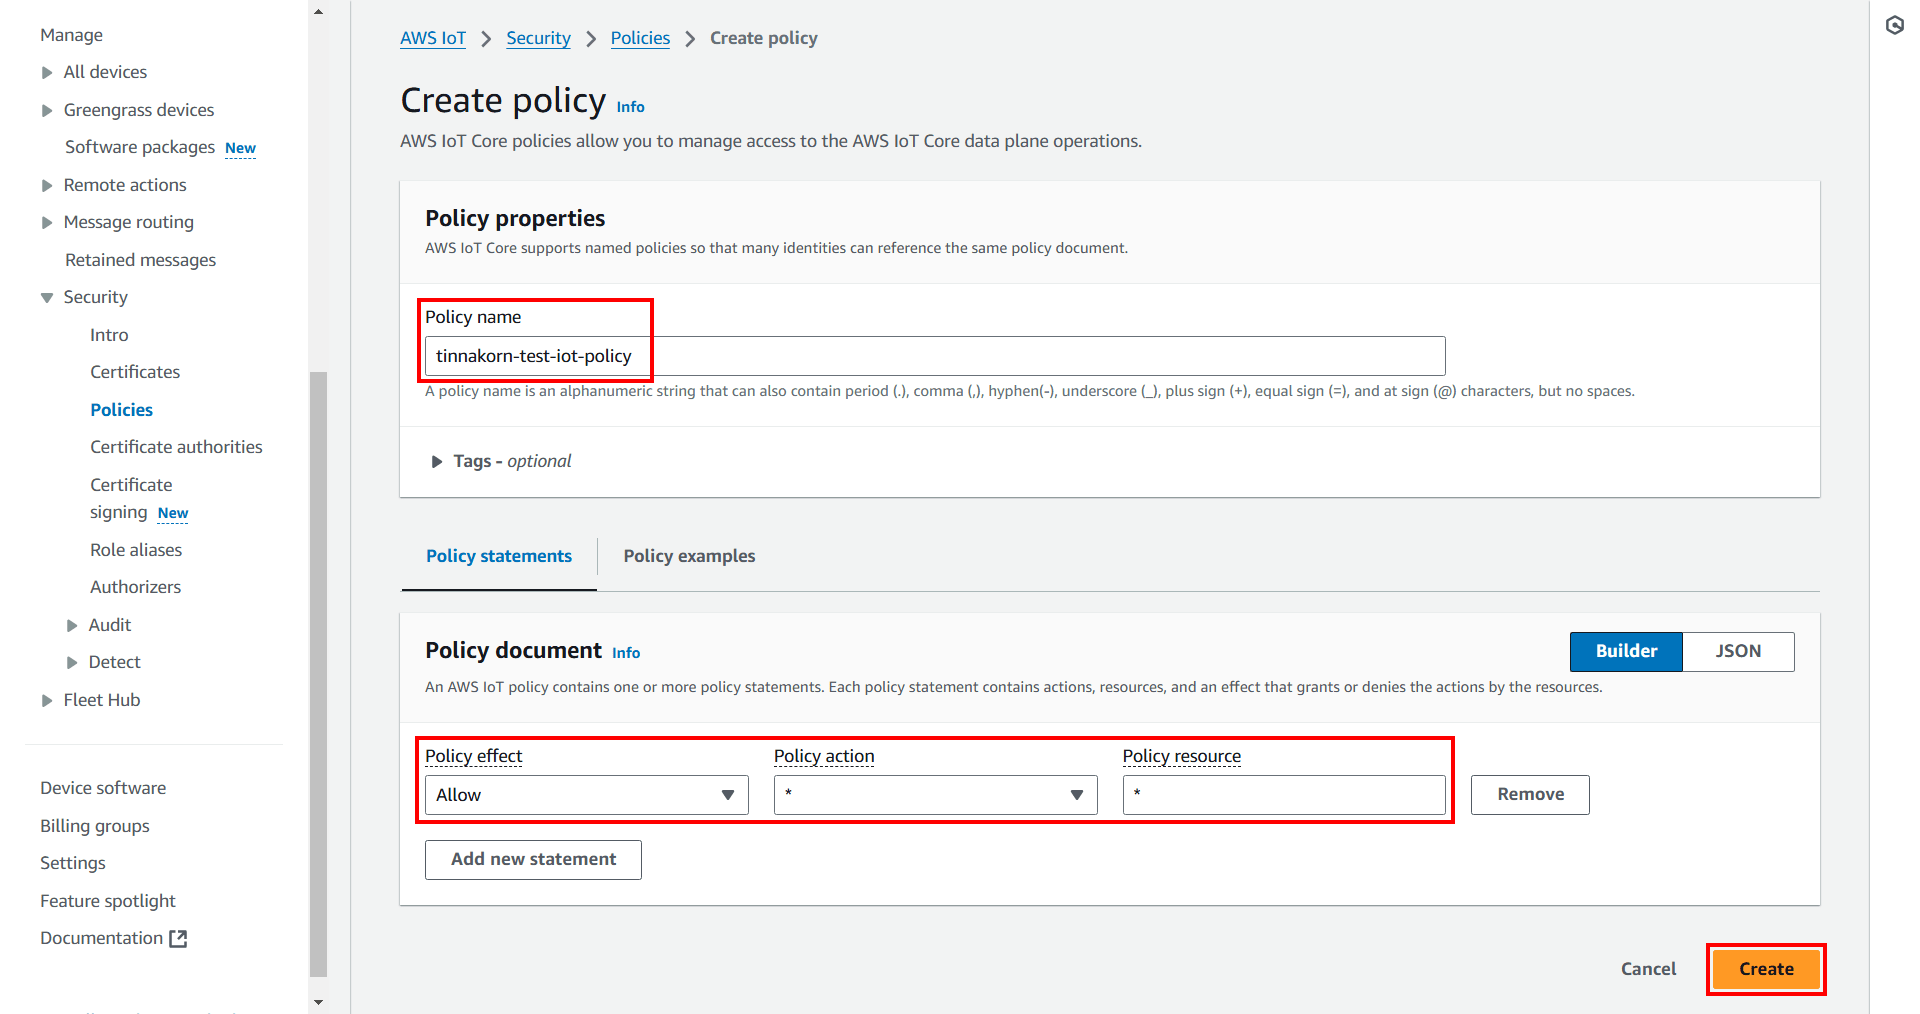
Task: Click the hexagon icon at top right
Action: pos(1895,25)
